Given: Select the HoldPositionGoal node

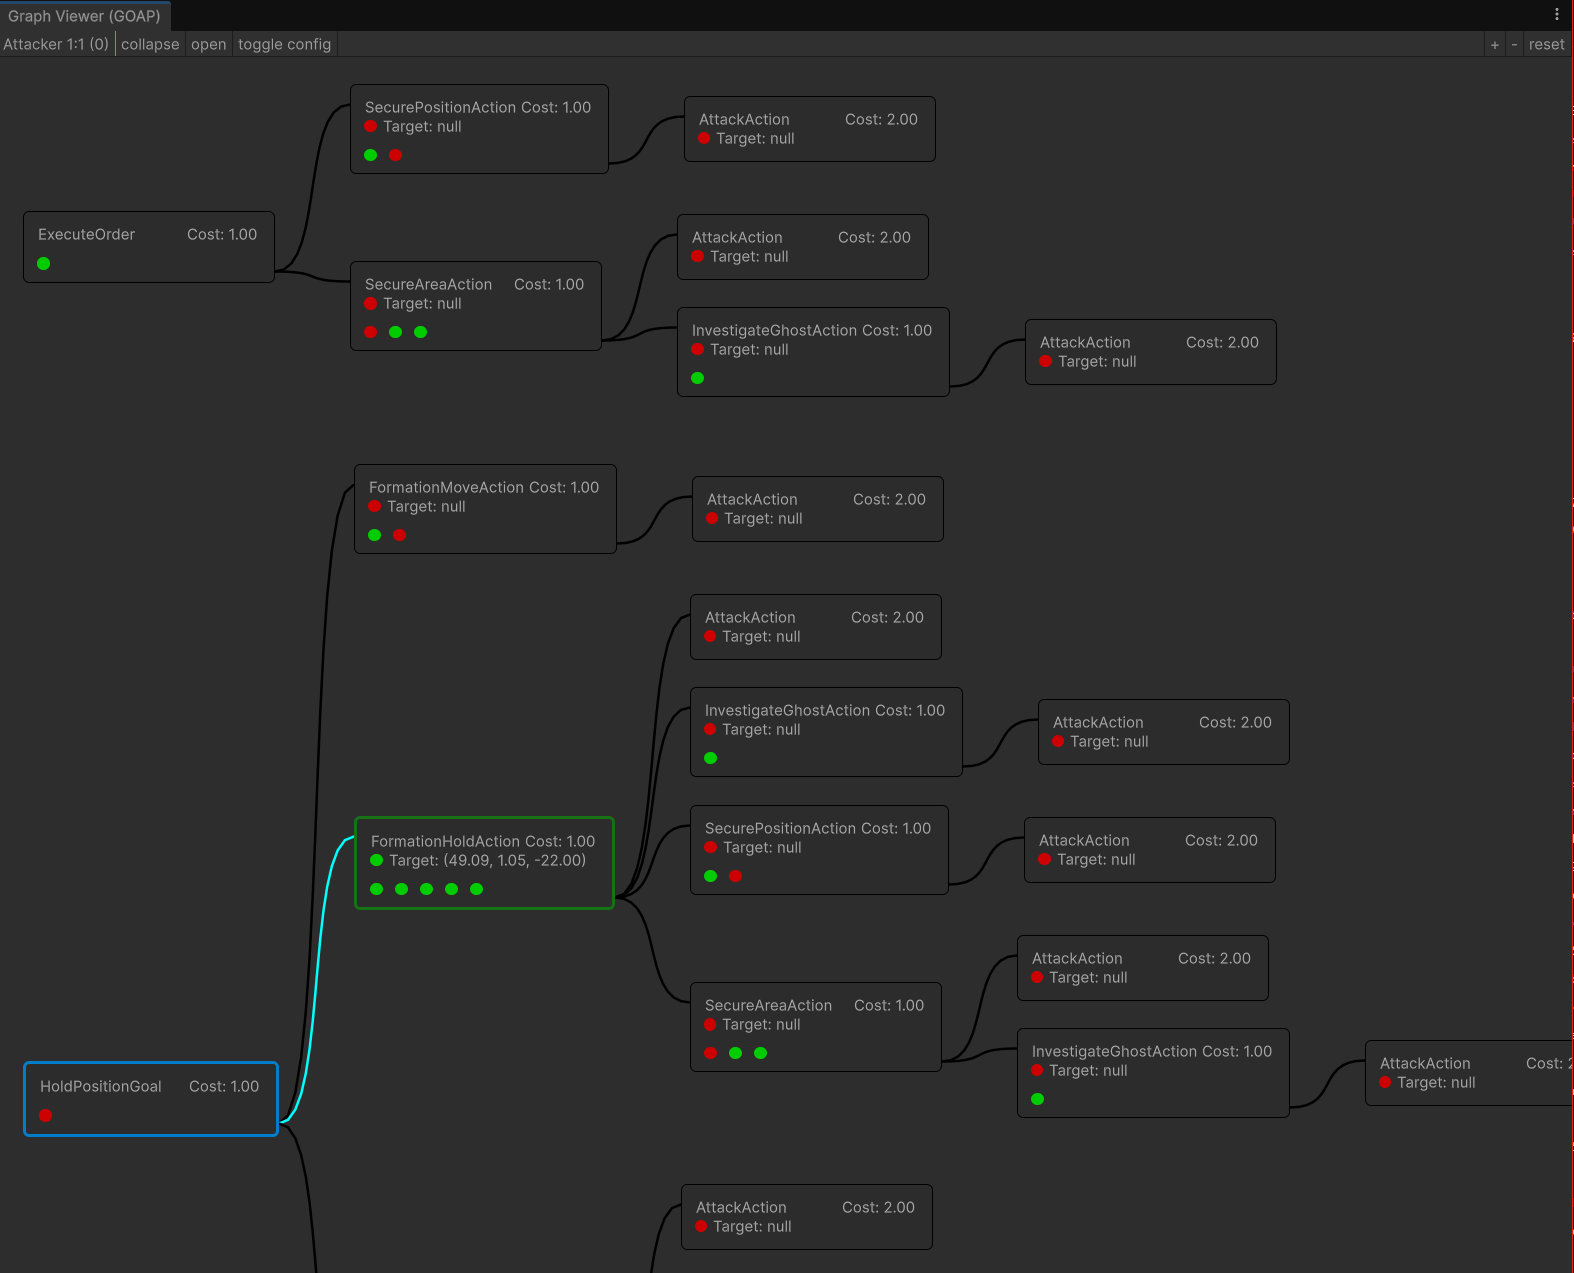Looking at the screenshot, I should [151, 1099].
